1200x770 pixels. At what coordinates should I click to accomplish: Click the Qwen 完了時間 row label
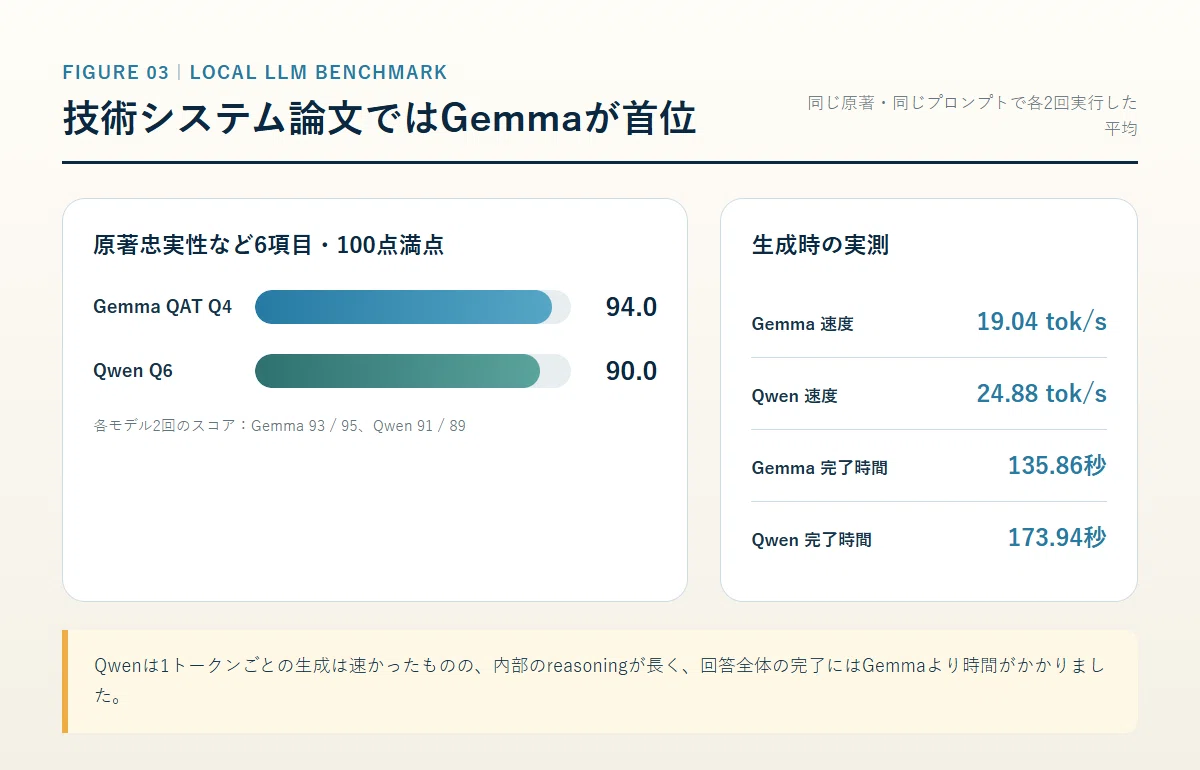[811, 540]
